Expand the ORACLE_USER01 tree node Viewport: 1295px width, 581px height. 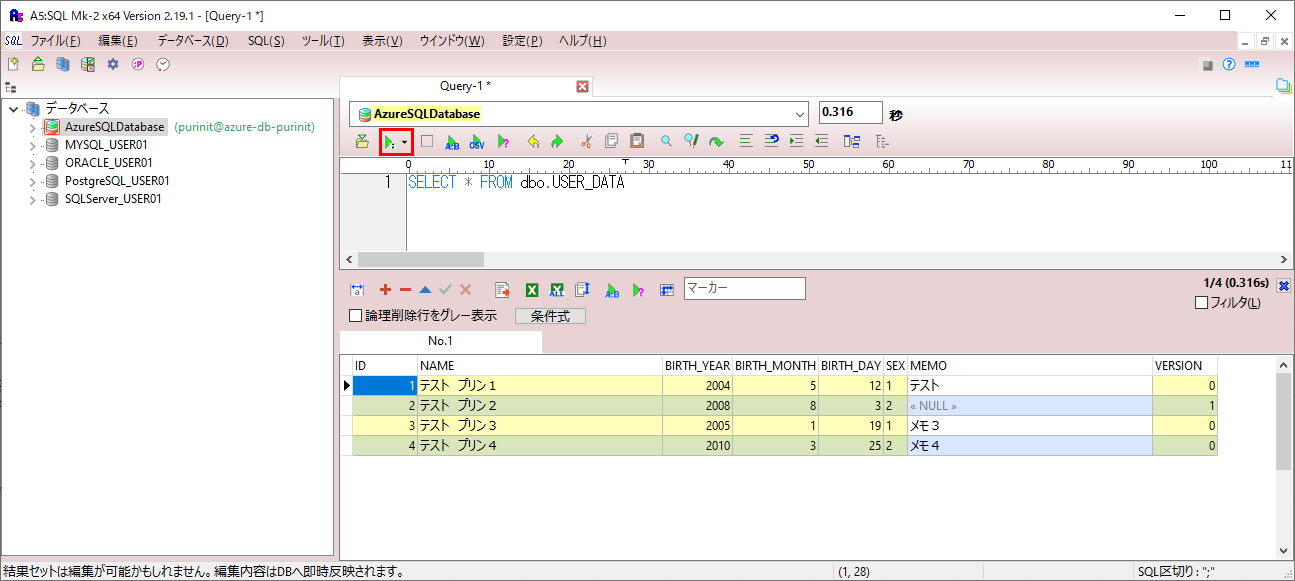coord(32,164)
